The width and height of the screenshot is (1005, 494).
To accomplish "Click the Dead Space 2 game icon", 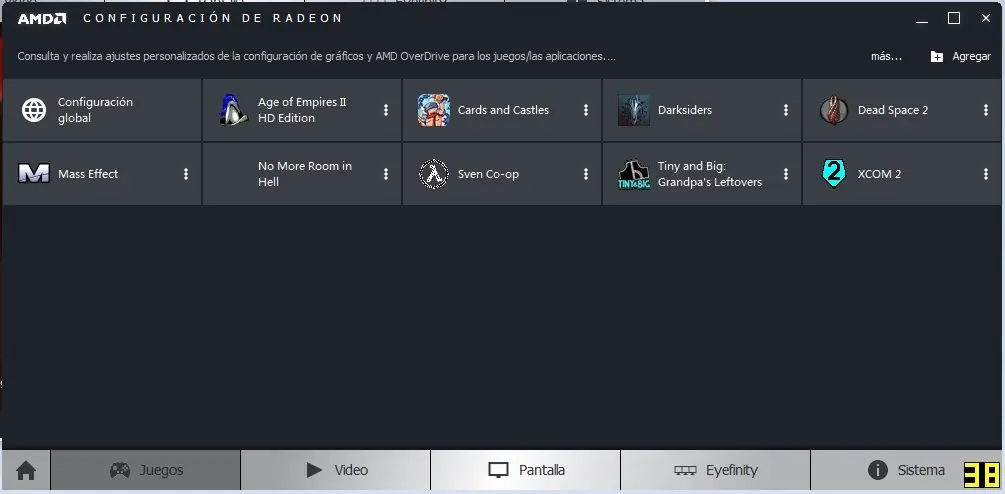I will pos(834,110).
